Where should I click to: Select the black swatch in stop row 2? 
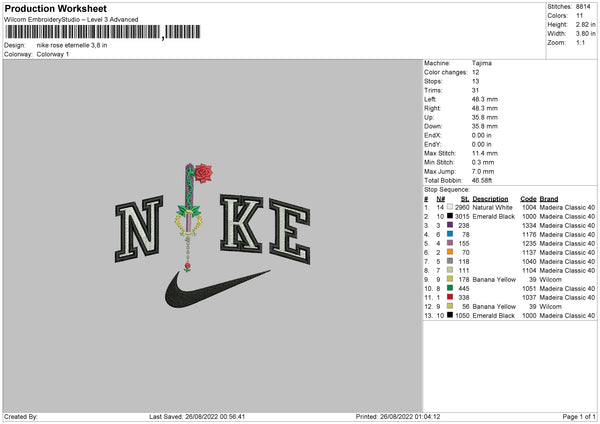click(450, 216)
